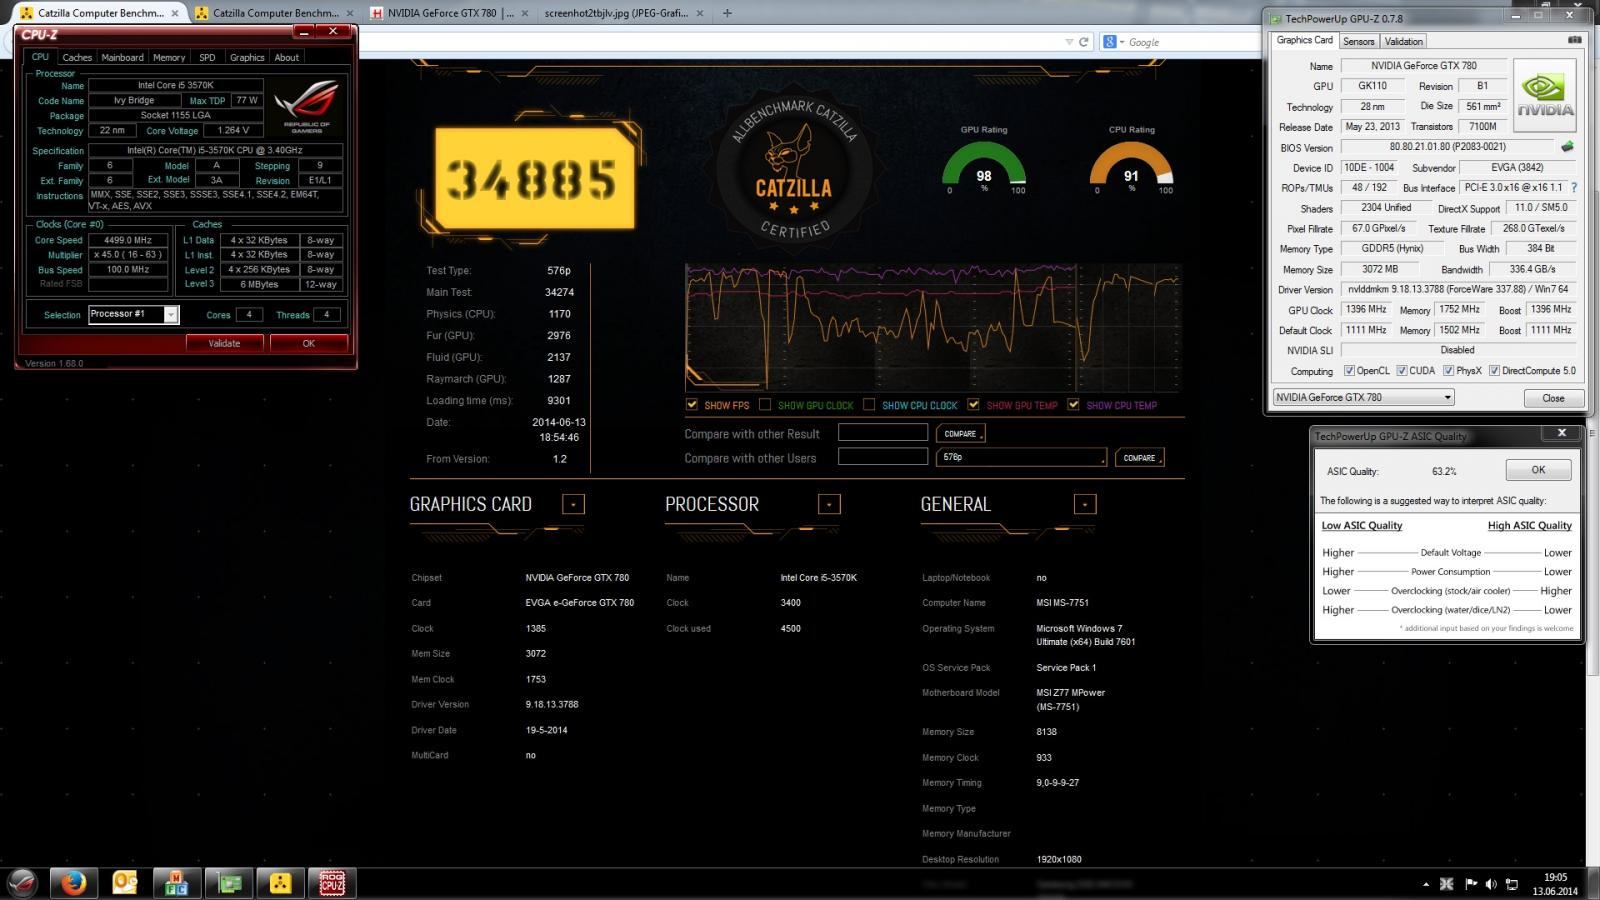The width and height of the screenshot is (1600, 900).
Task: Enable the Show CPU Clock checkbox
Action: 869,405
